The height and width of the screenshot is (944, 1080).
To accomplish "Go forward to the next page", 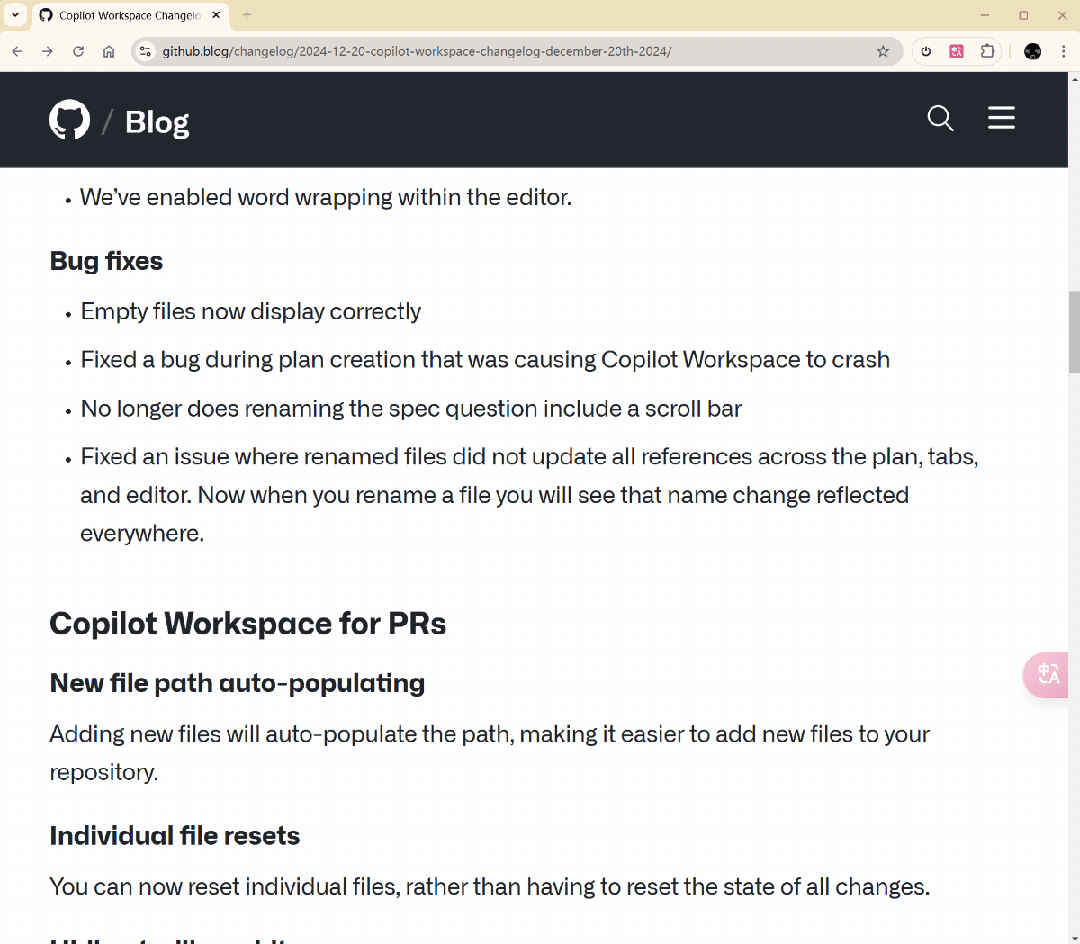I will pyautogui.click(x=47, y=52).
